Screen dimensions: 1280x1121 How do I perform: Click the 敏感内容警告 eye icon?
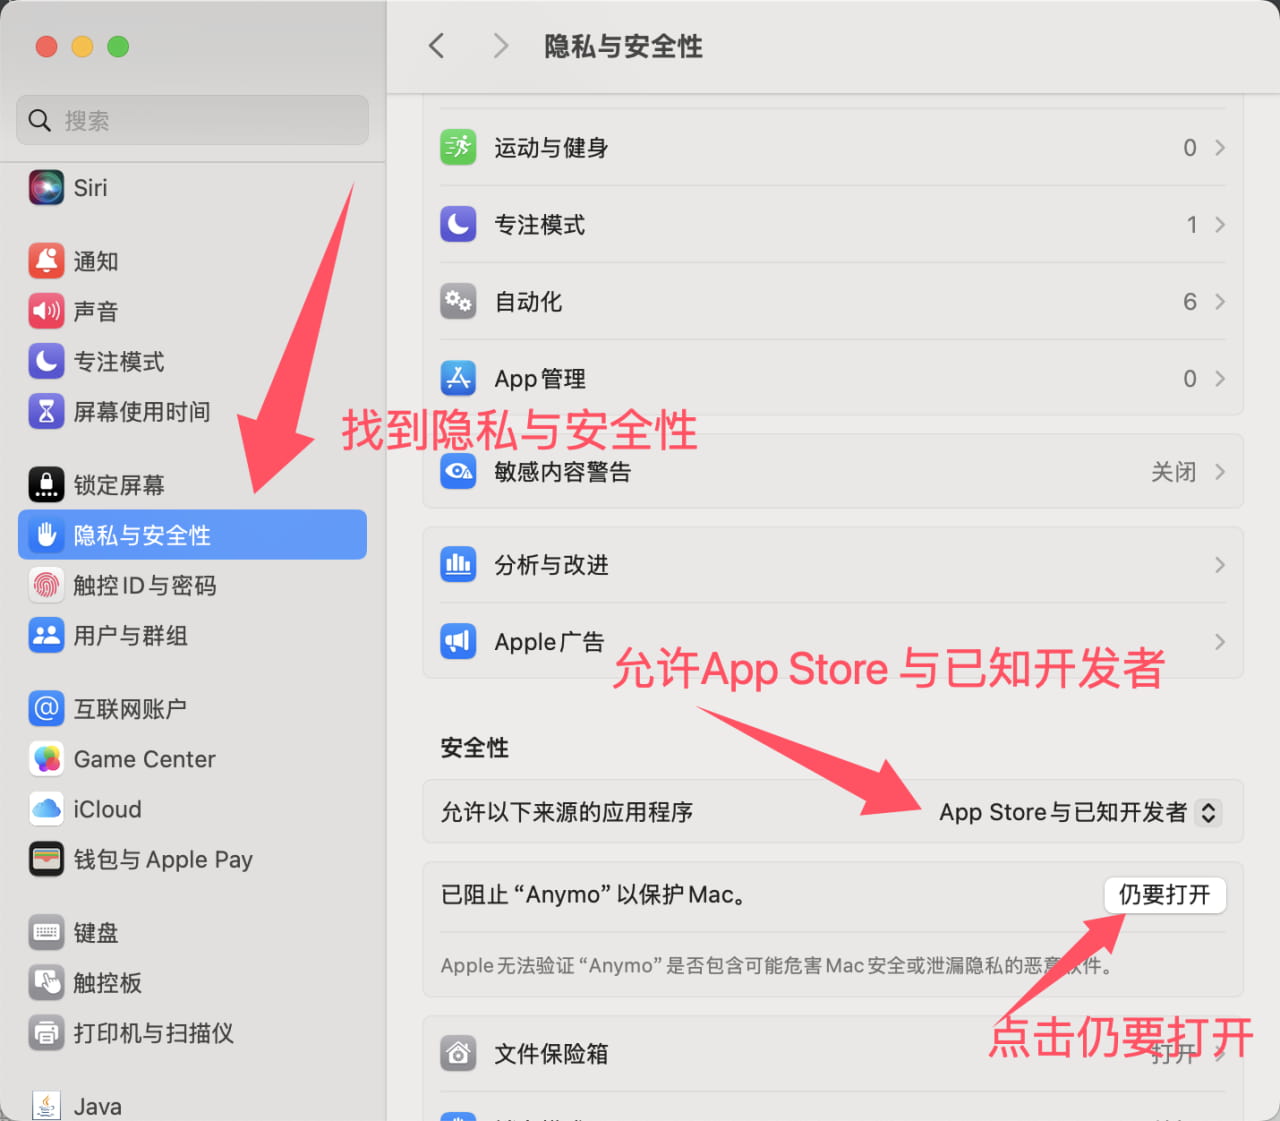(x=458, y=472)
